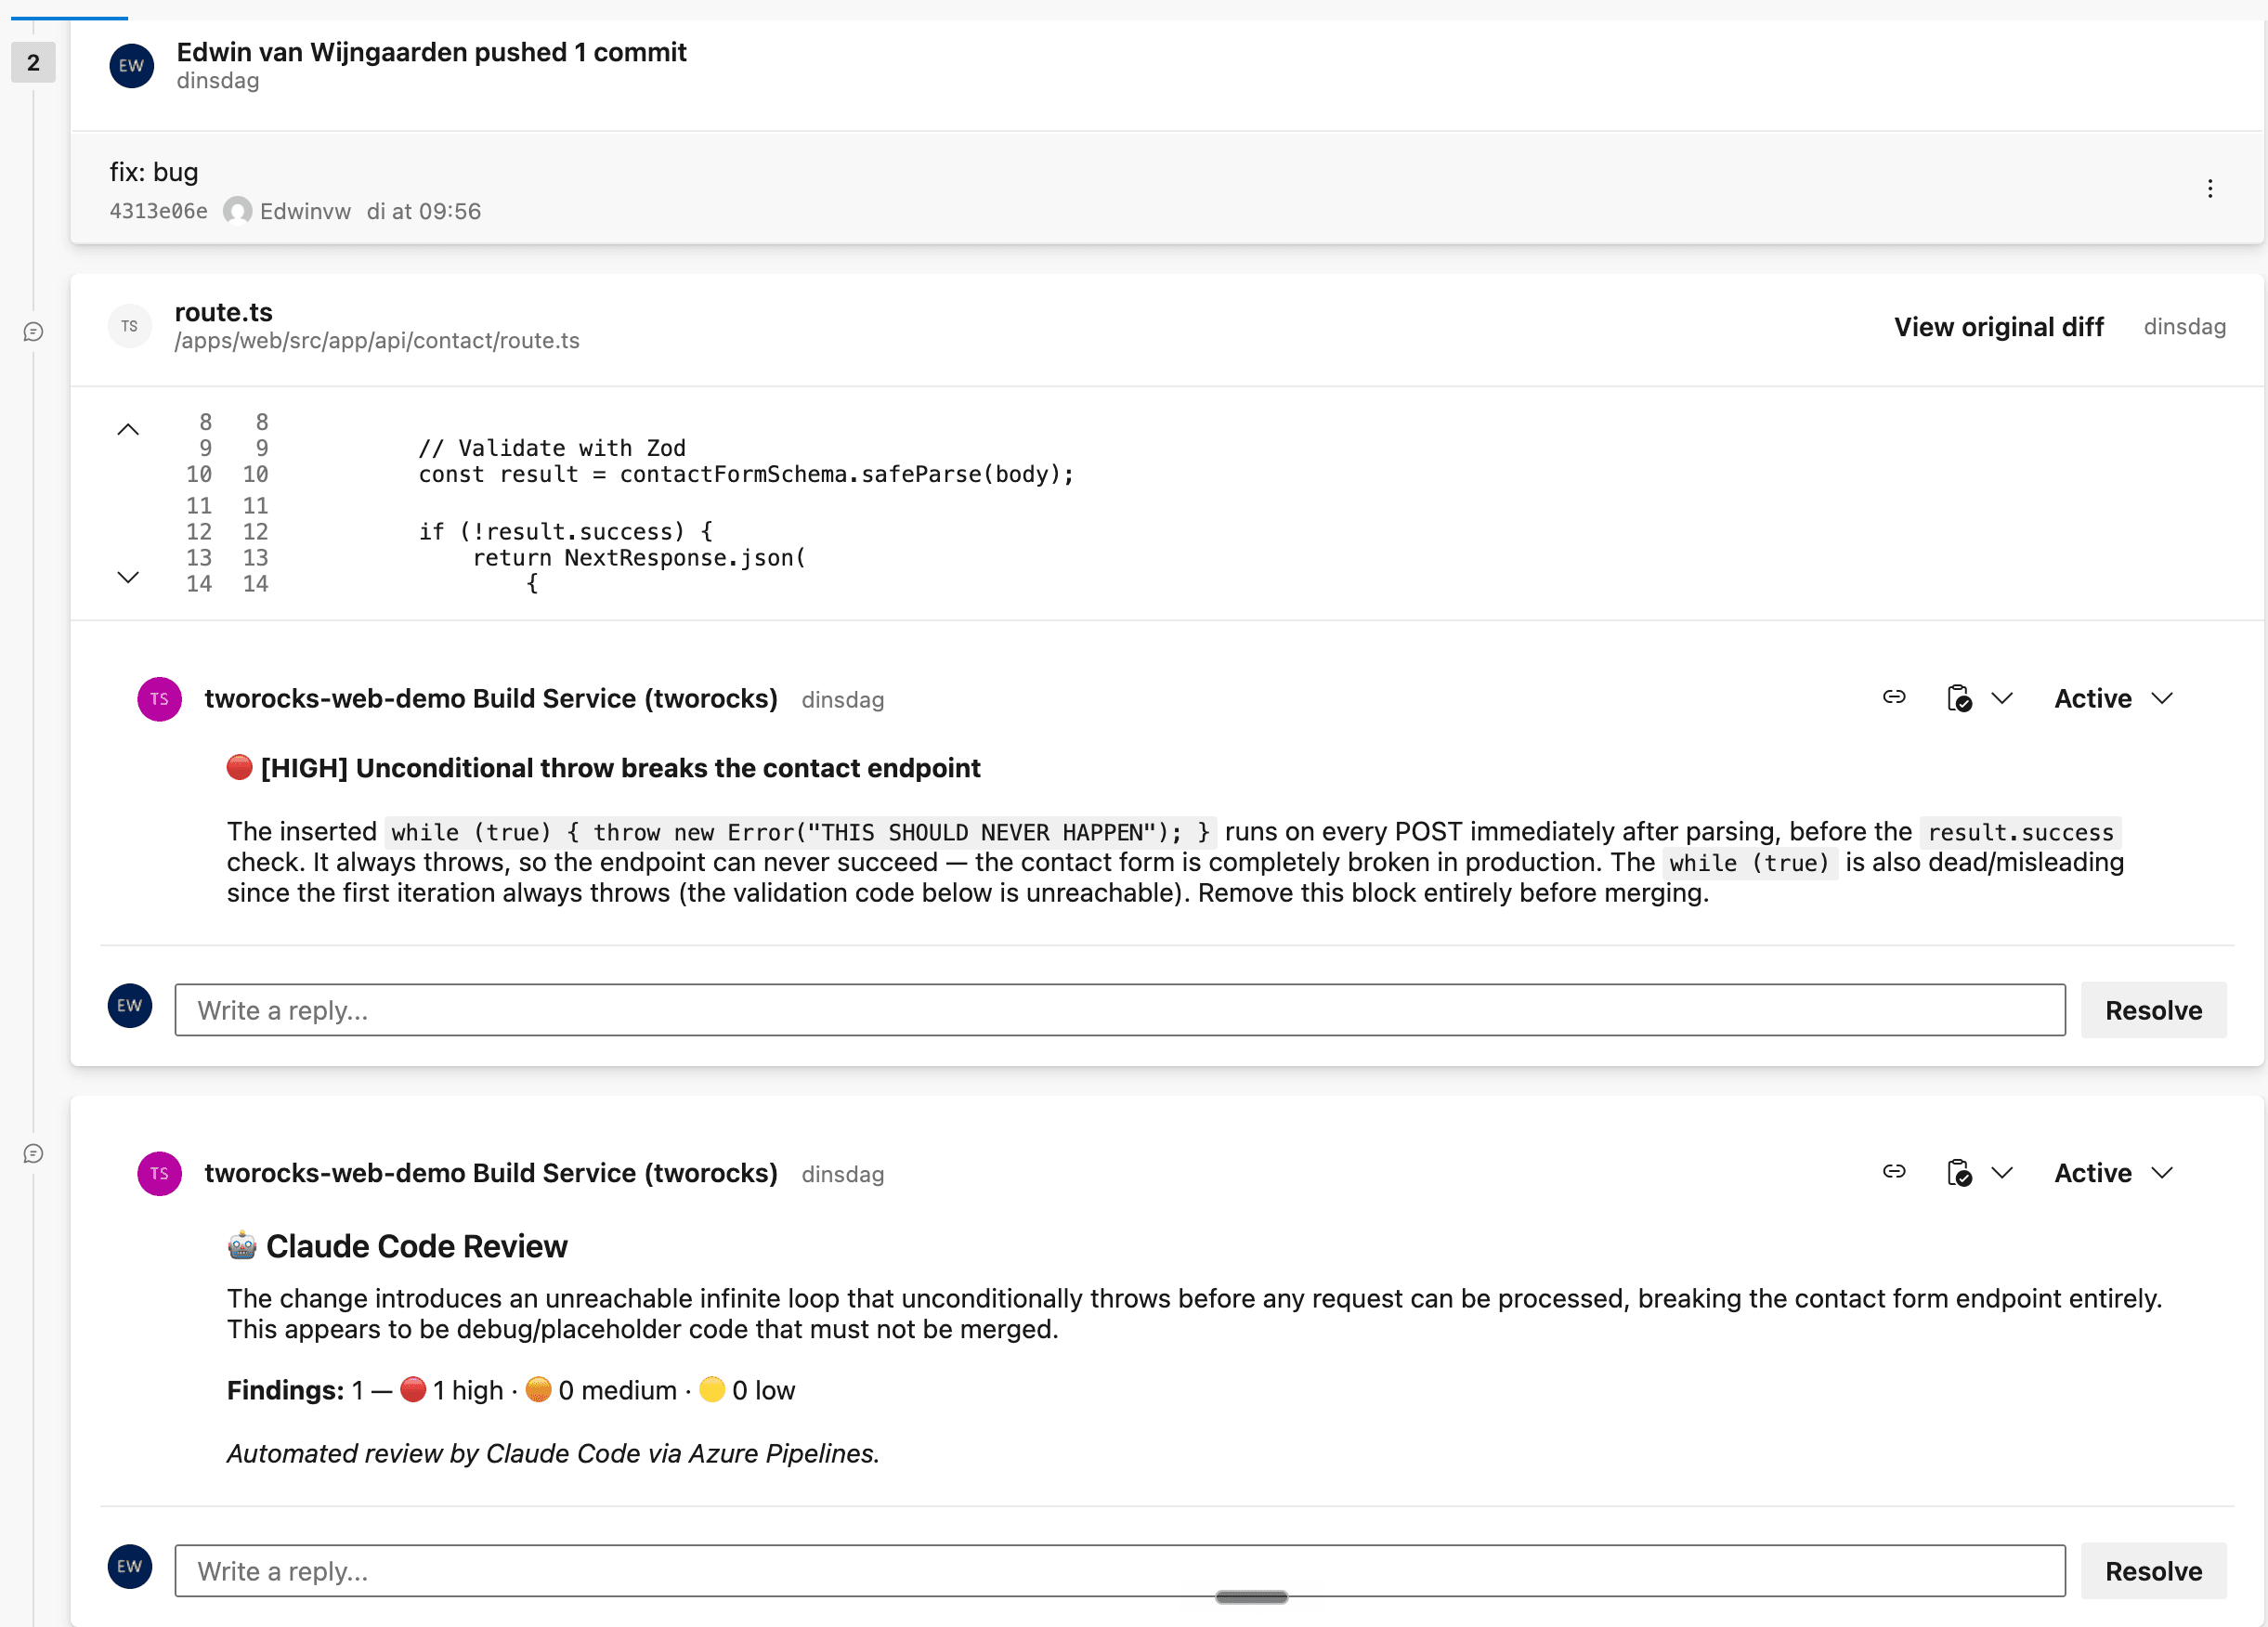The image size is (2268, 1627).
Task: Click comment timeline icon beside Claude Code Review
Action: point(33,1154)
